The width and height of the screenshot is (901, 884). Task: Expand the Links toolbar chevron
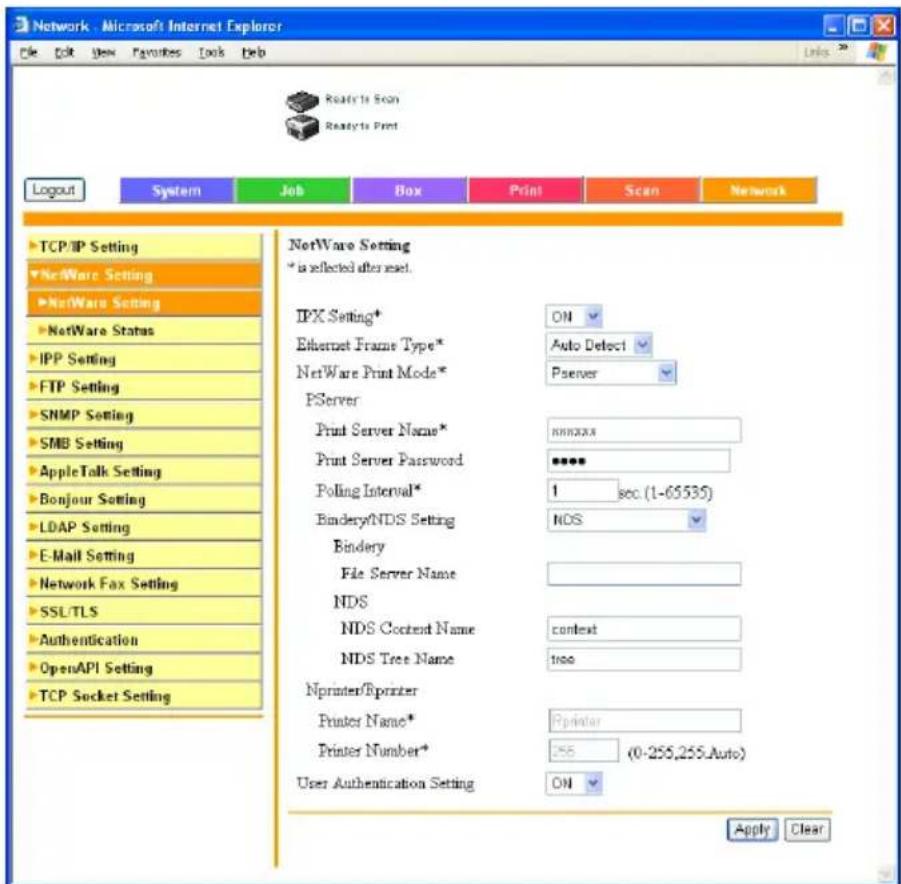(844, 48)
